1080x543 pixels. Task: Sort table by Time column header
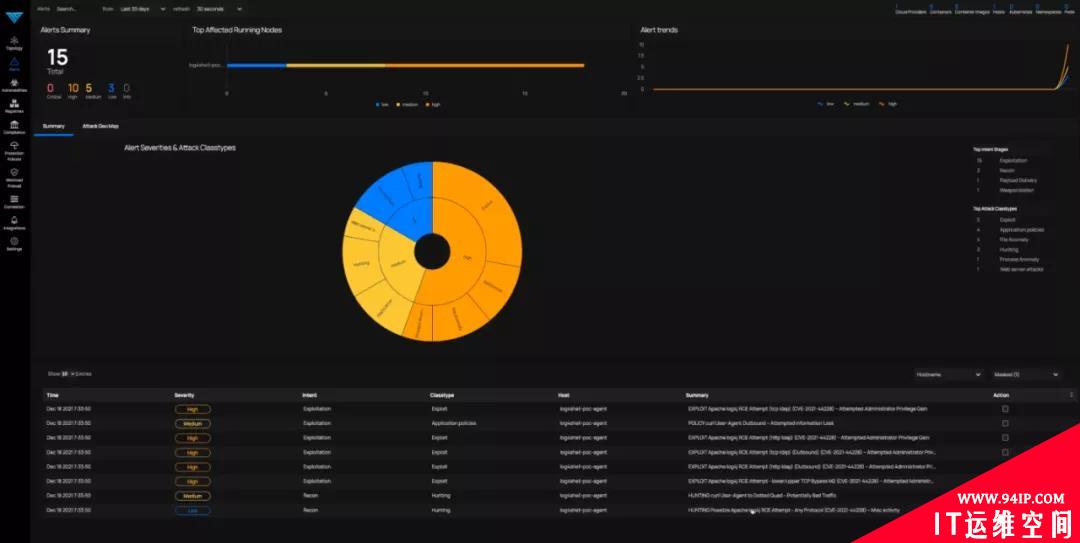click(52, 395)
